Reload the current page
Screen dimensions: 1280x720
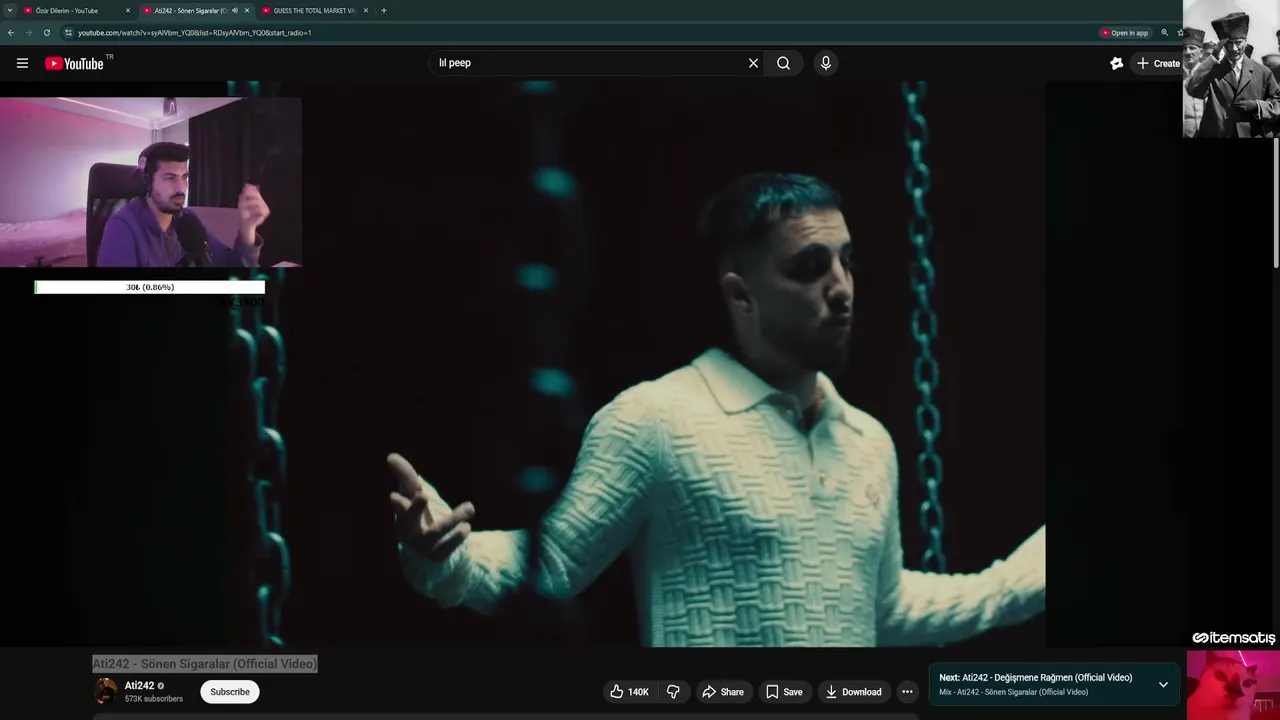click(46, 33)
